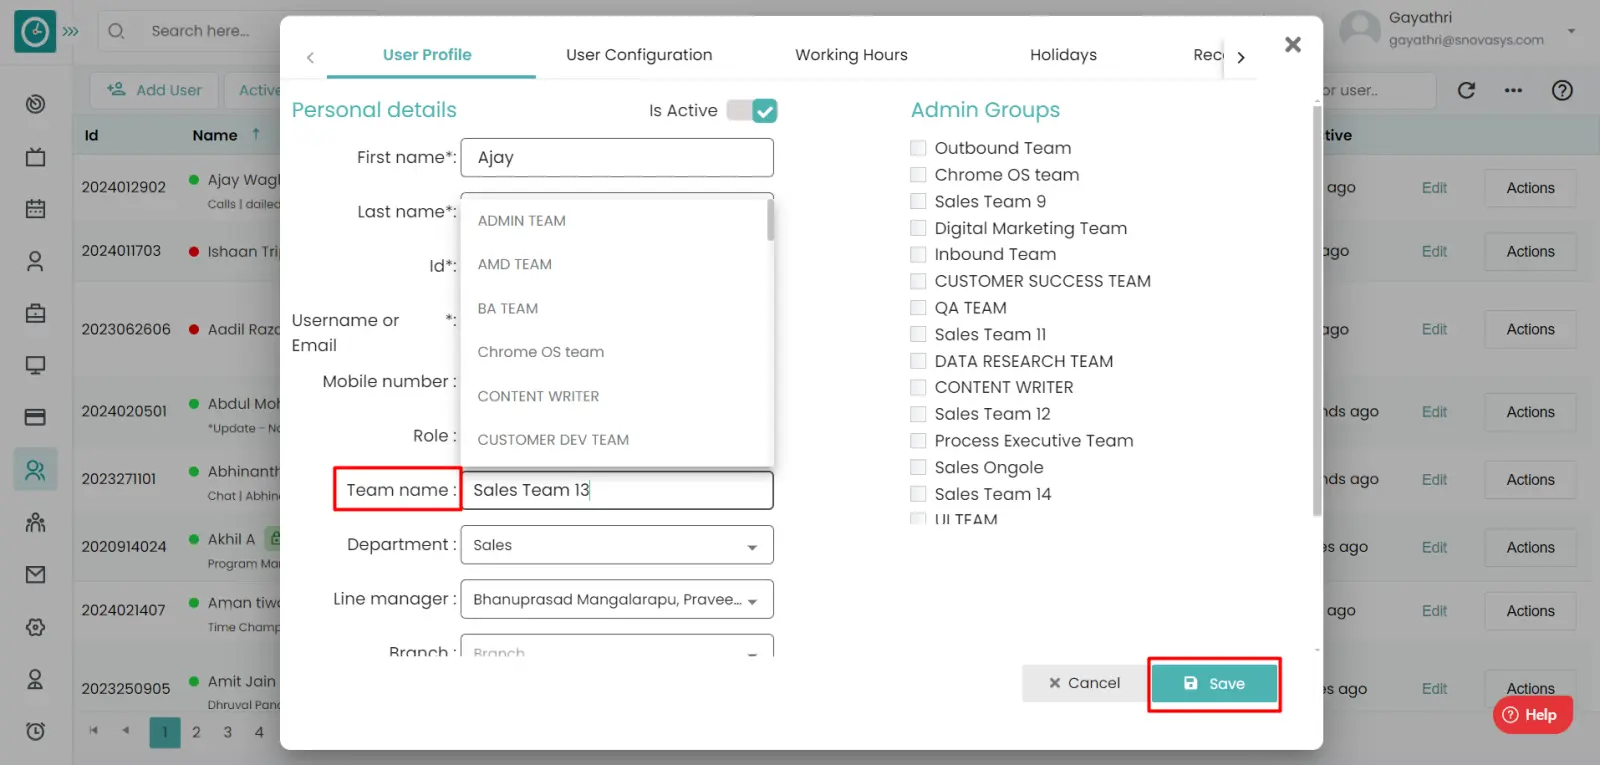Check the Outbound Team checkbox
Image resolution: width=1600 pixels, height=765 pixels.
click(x=918, y=148)
